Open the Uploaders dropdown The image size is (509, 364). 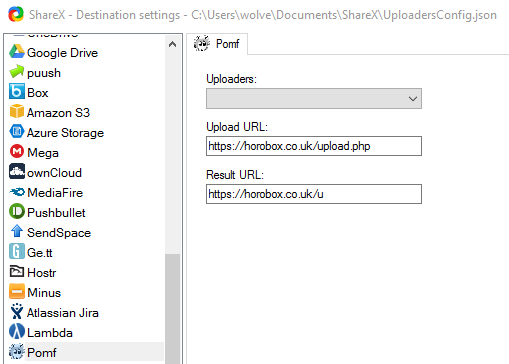tap(314, 99)
